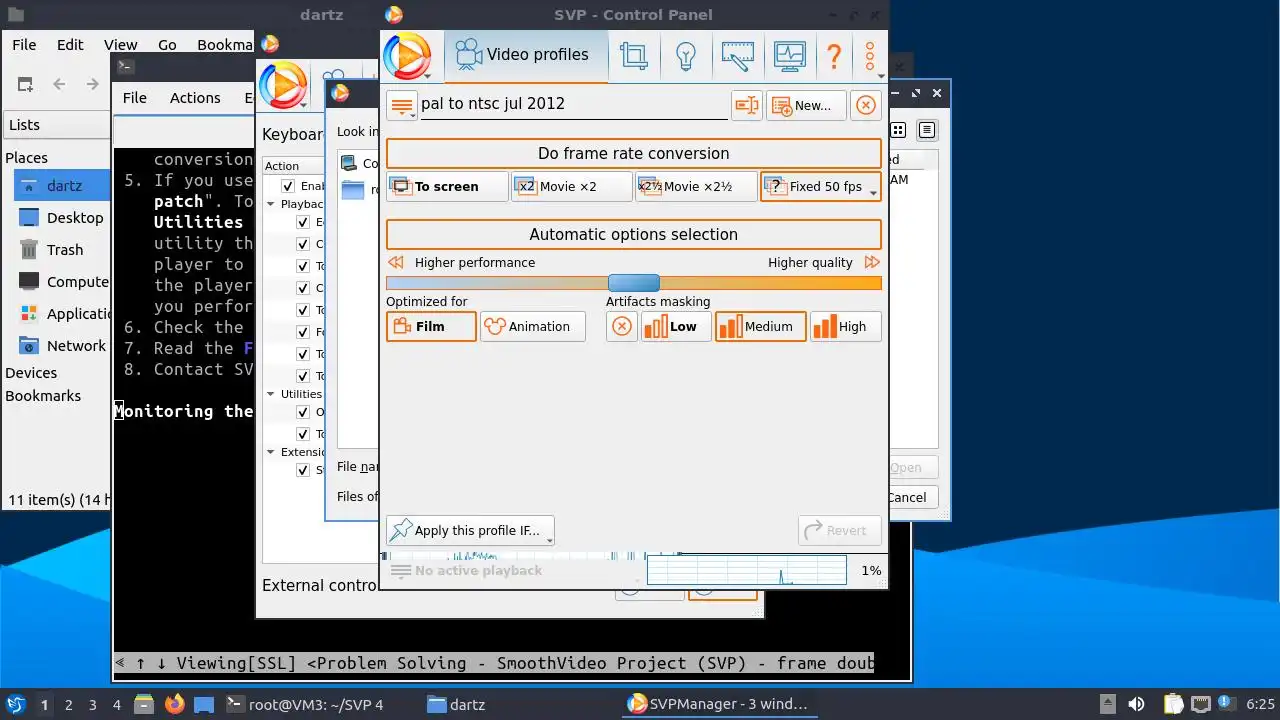Switch to workspace 3 on taskbar

tap(92, 705)
